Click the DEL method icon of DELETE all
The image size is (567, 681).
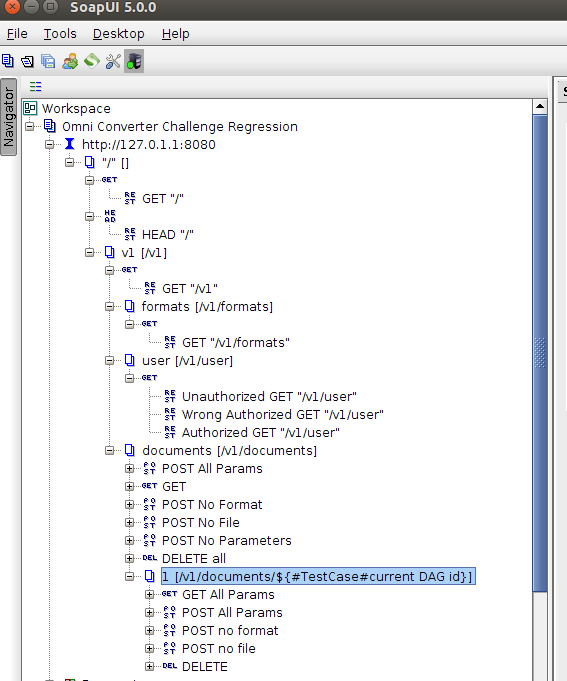point(150,558)
